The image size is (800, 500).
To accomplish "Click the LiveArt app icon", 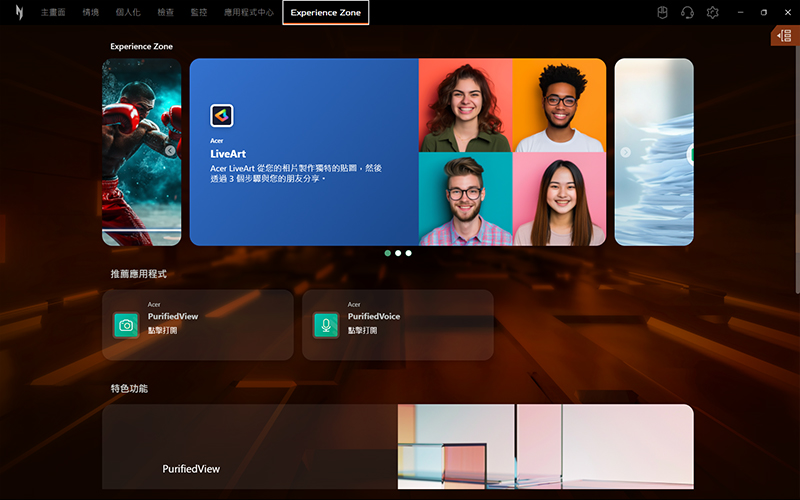I will (221, 116).
